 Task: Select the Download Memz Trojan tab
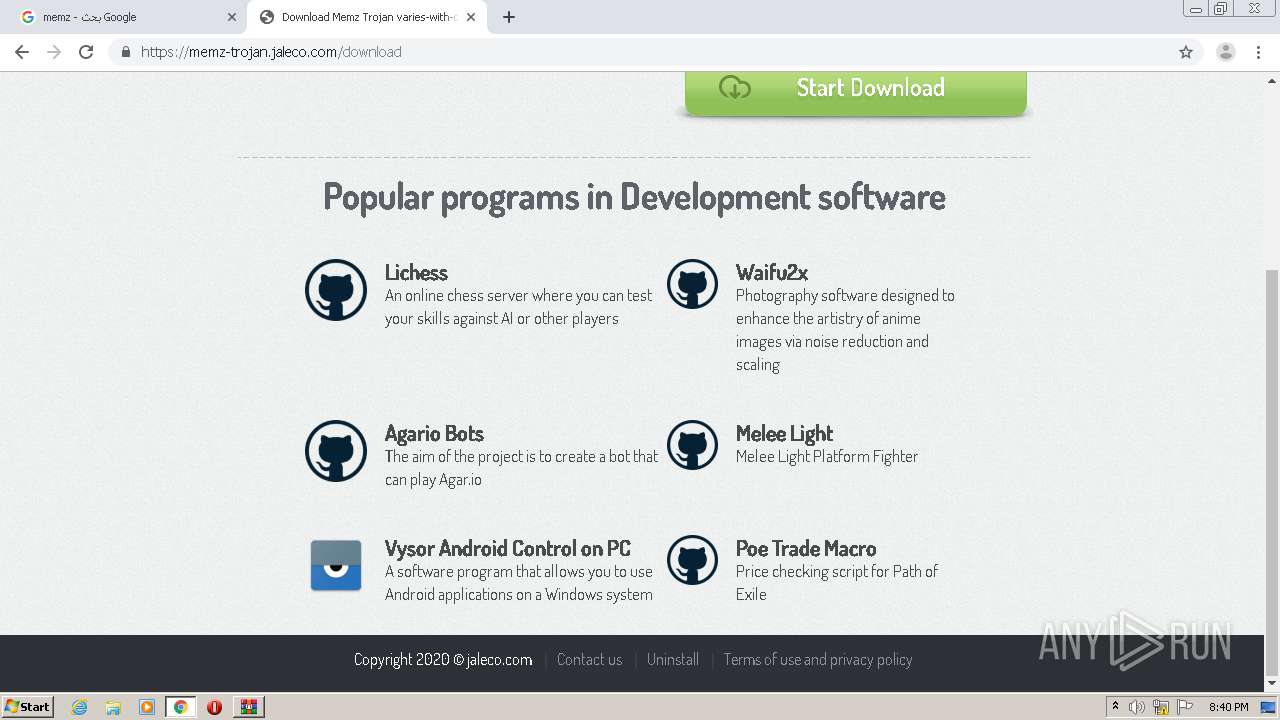click(366, 17)
